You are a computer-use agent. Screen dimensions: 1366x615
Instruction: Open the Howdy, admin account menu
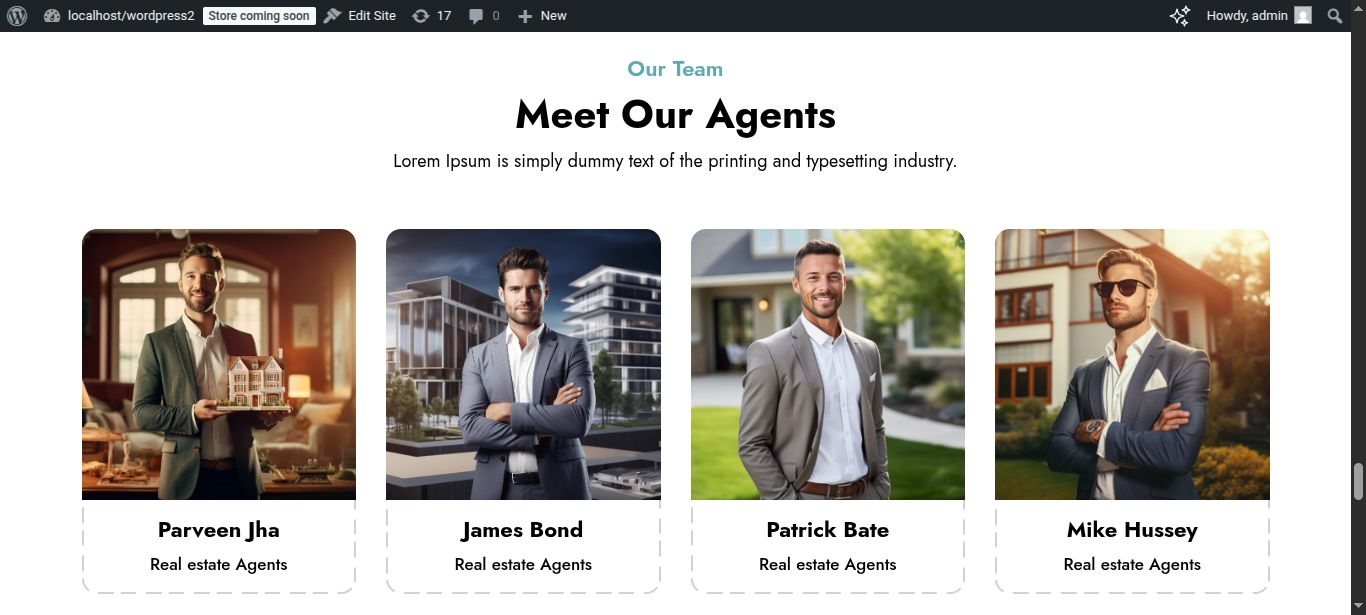pyautogui.click(x=1247, y=16)
